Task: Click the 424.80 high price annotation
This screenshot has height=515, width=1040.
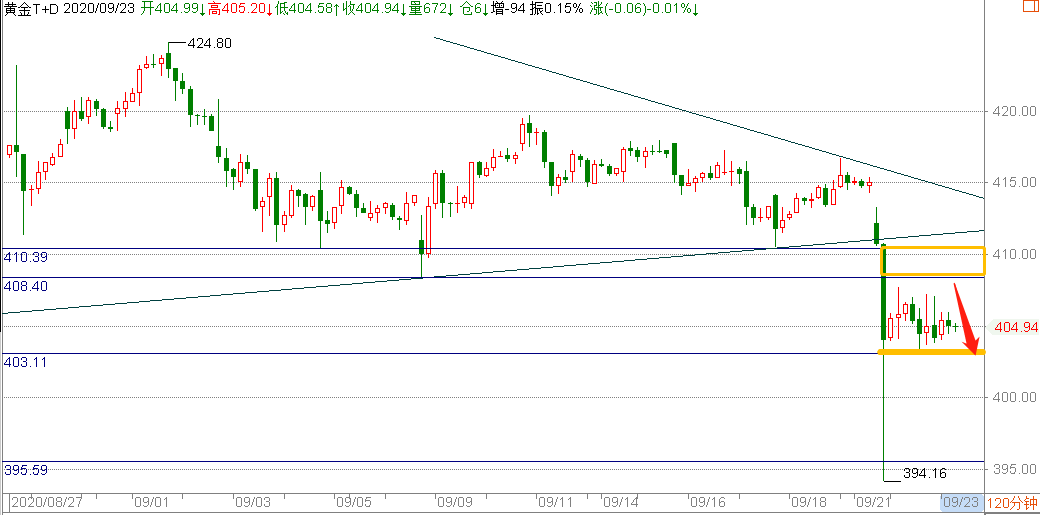Action: click(x=210, y=43)
